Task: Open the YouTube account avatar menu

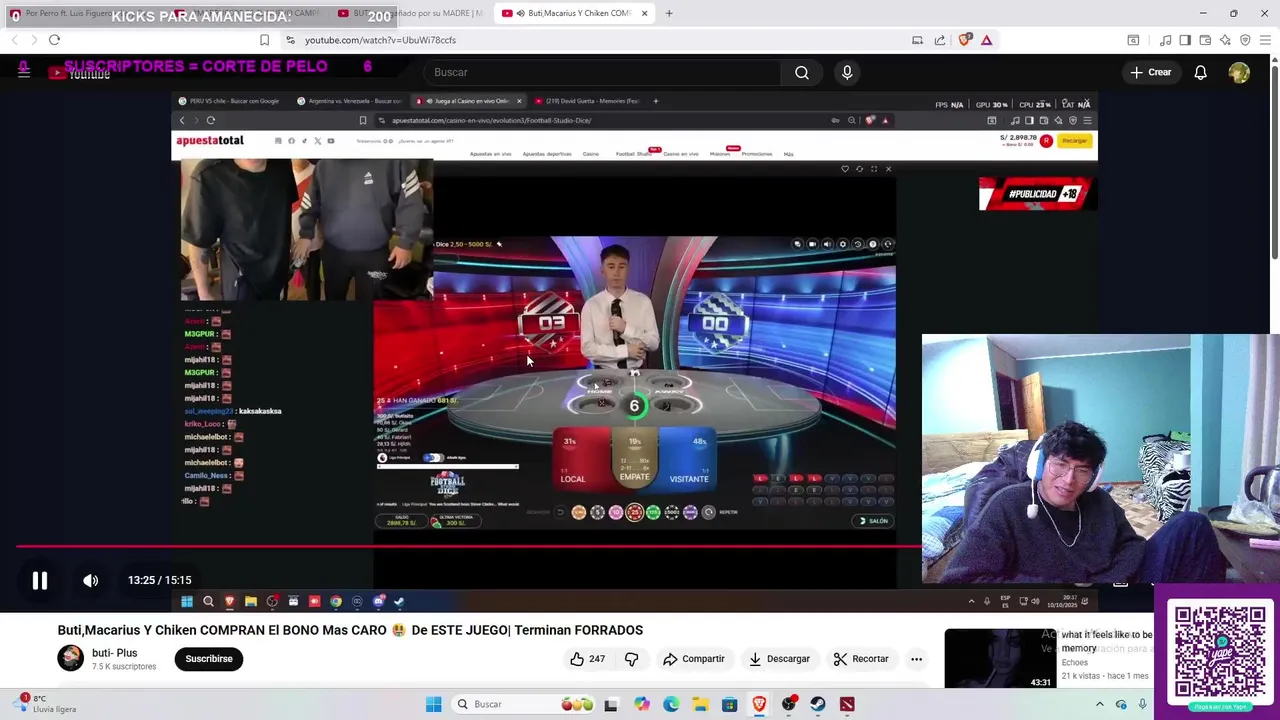Action: click(1239, 72)
